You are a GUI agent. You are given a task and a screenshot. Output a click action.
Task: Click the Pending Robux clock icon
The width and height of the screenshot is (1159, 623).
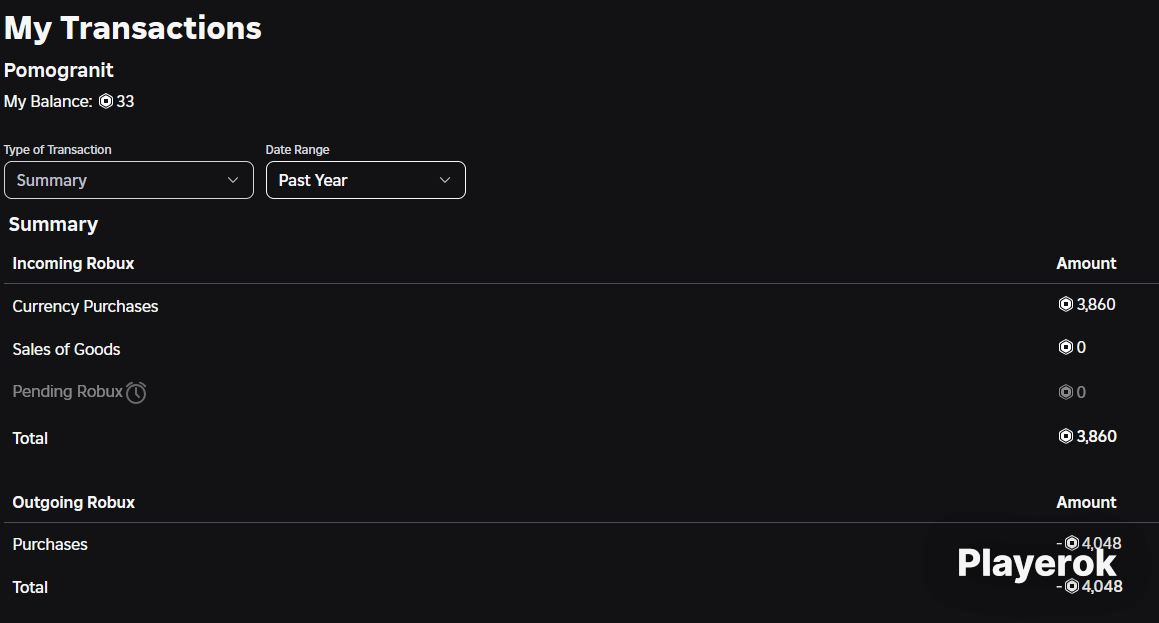(x=136, y=392)
